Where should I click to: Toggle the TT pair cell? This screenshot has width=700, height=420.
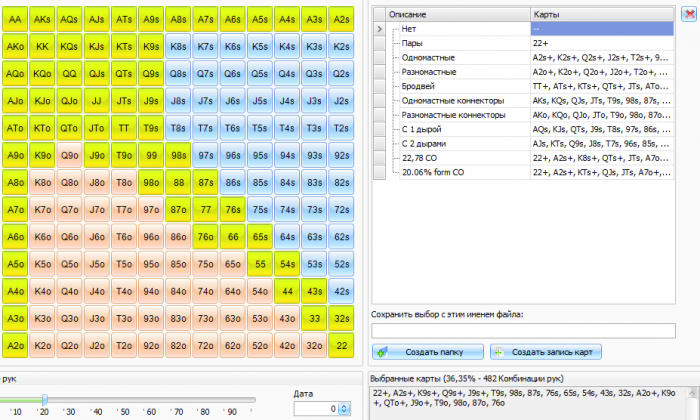coord(124,128)
